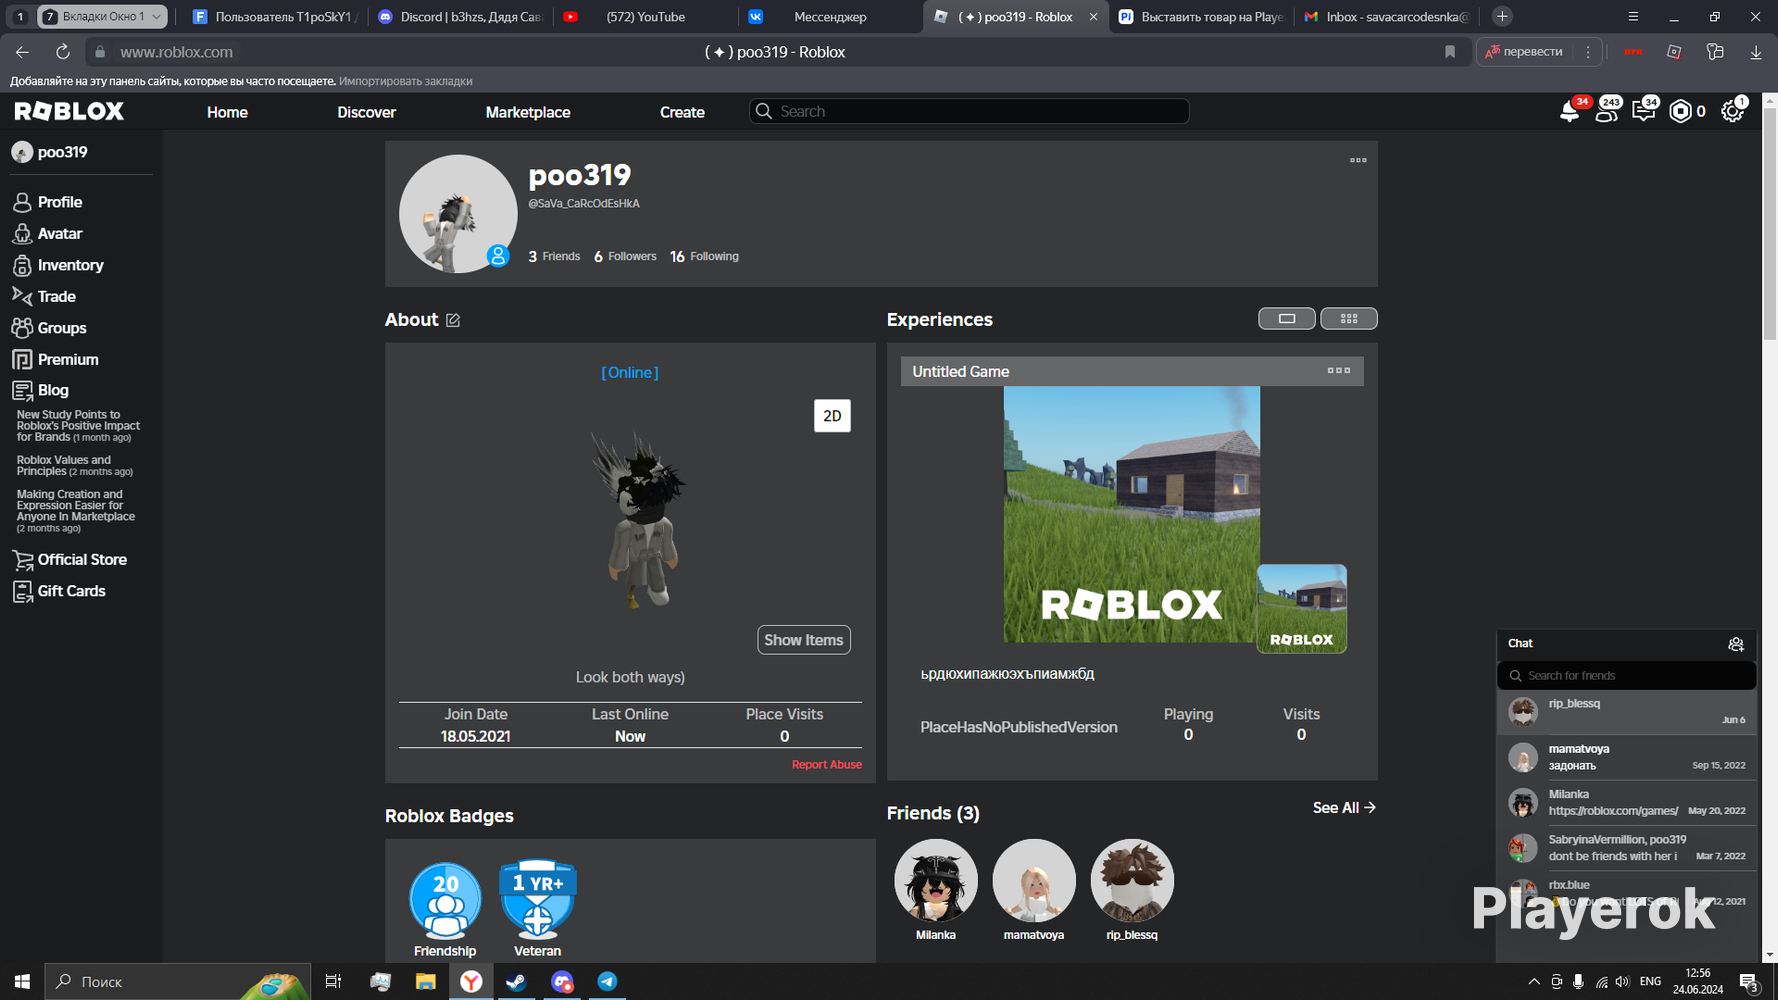The width and height of the screenshot is (1778, 1000).
Task: Click the Roblox search field
Action: point(969,111)
